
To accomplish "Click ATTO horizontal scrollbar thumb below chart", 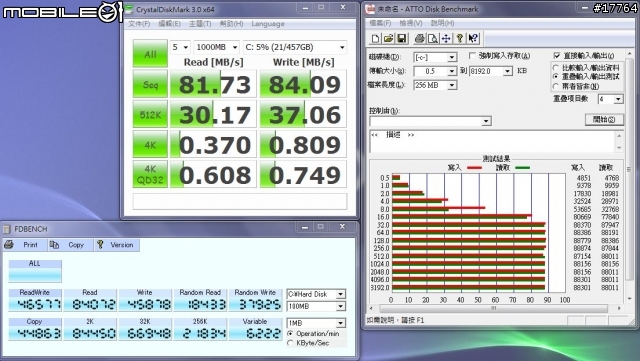I will [x=493, y=308].
